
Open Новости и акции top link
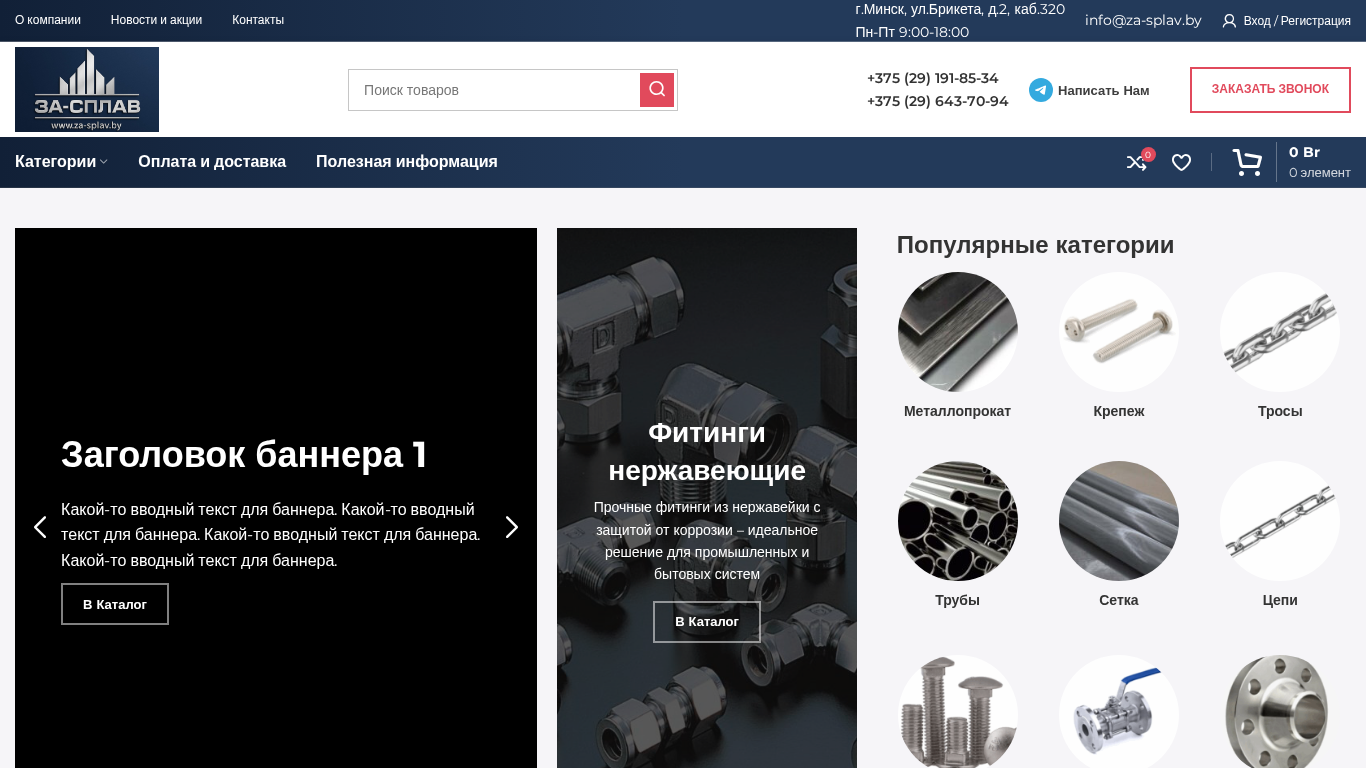tap(156, 20)
